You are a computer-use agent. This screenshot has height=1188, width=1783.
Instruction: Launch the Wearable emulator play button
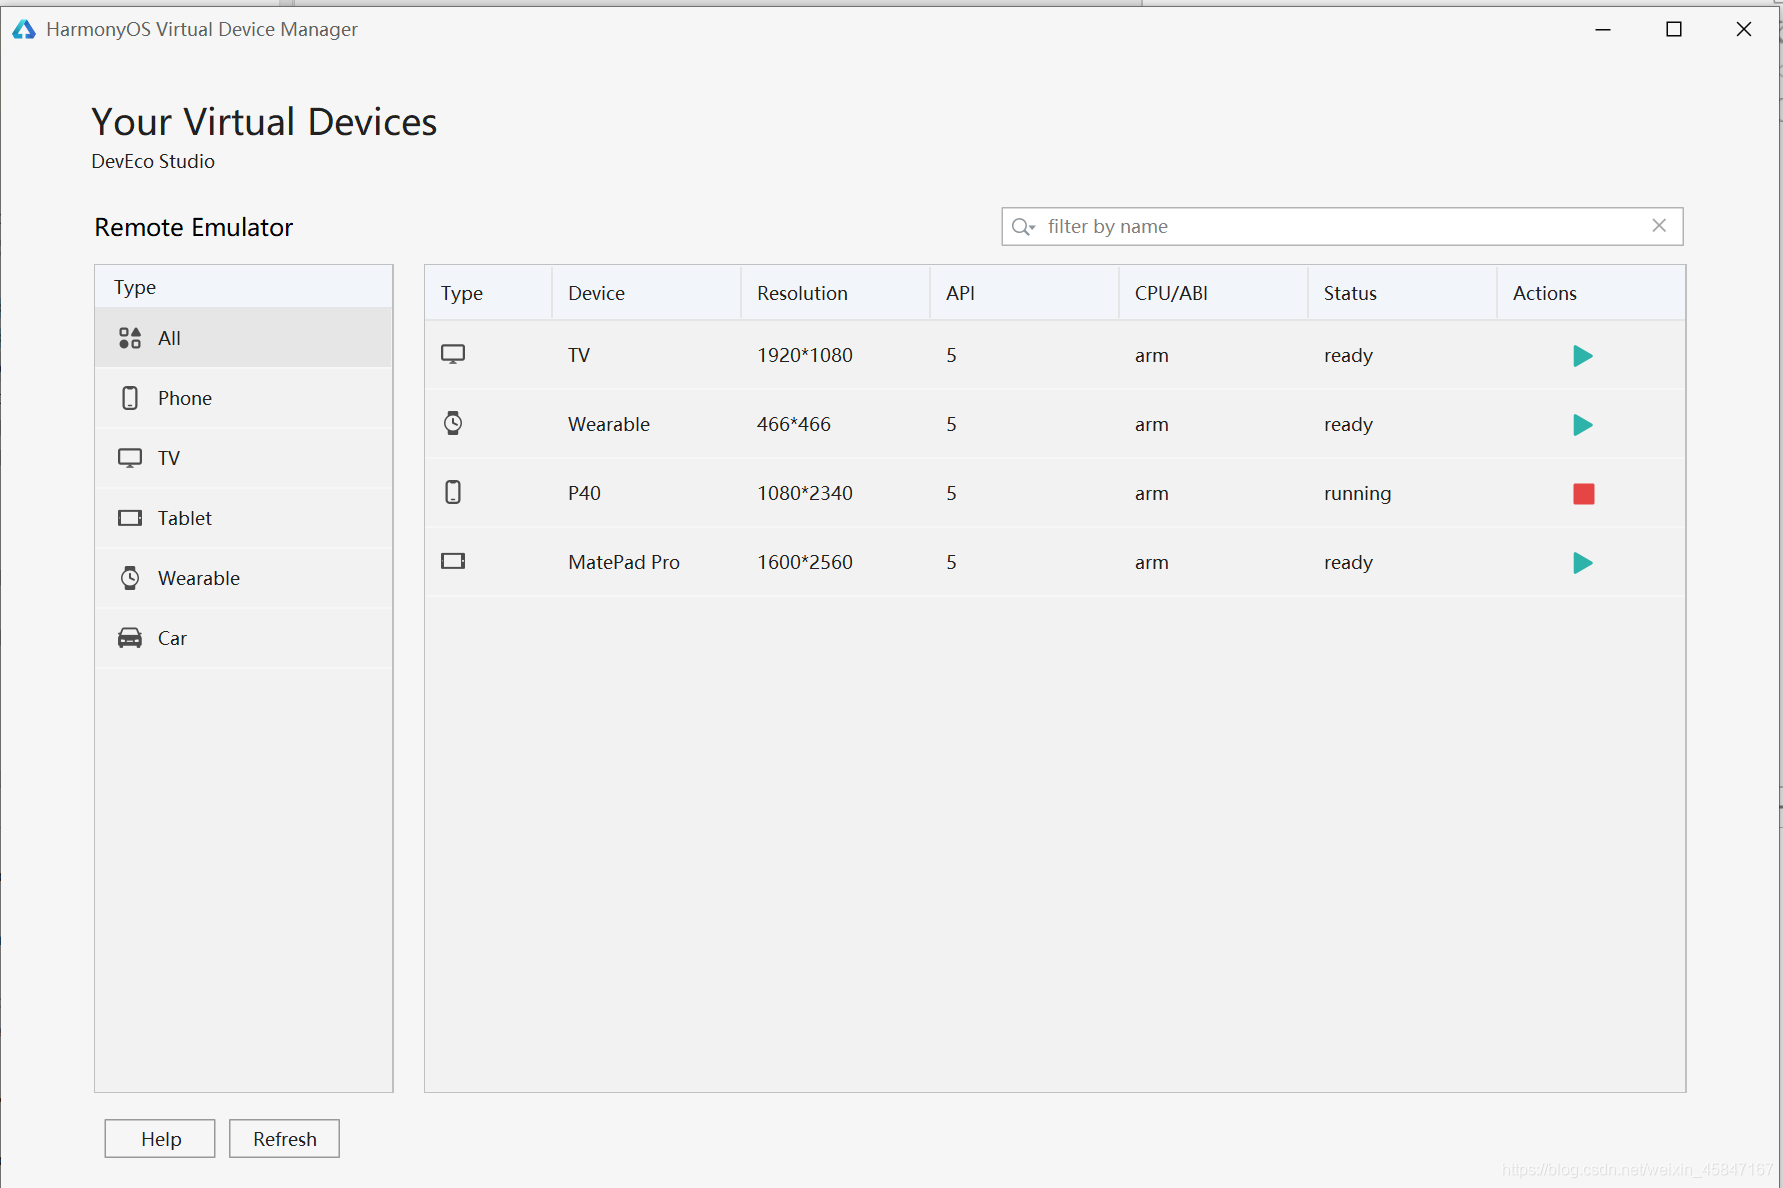[1582, 425]
